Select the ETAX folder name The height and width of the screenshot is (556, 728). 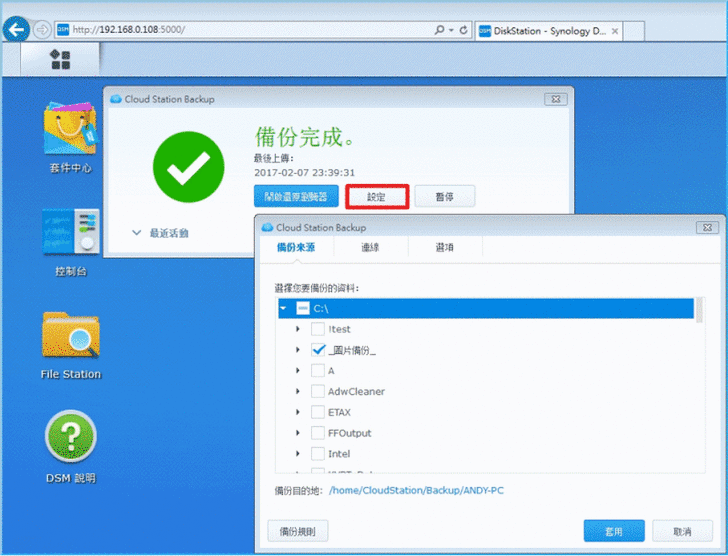pos(339,413)
